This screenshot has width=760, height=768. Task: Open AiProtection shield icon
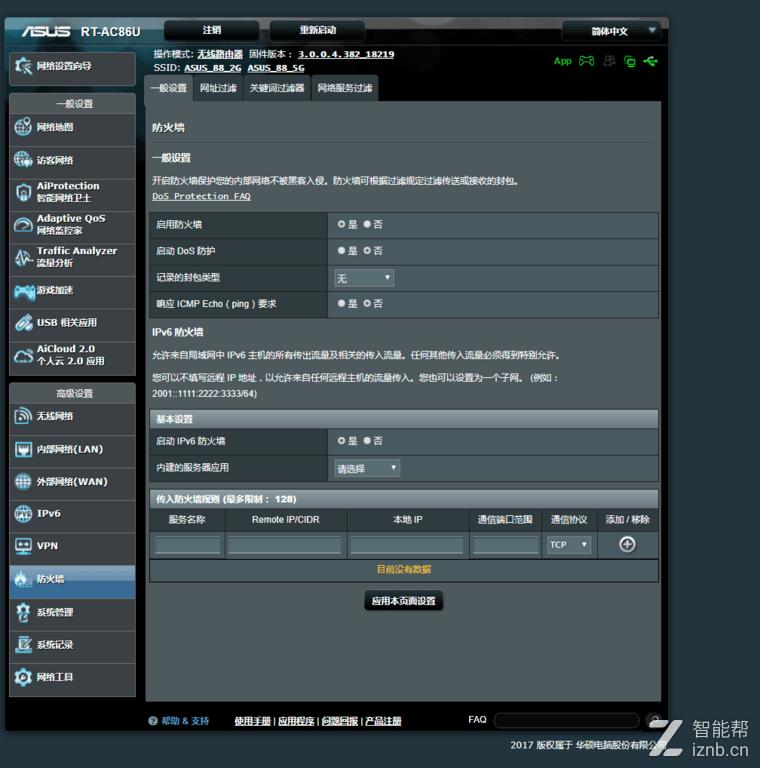23,192
